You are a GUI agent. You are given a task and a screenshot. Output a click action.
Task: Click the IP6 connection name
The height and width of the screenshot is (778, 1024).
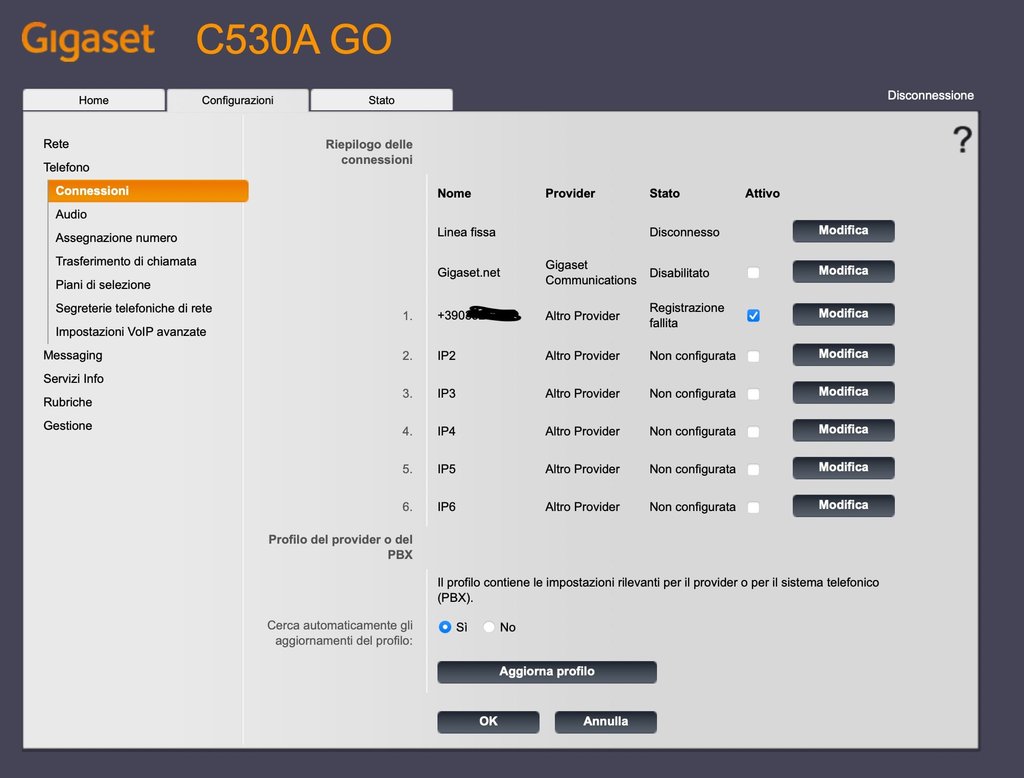point(447,507)
